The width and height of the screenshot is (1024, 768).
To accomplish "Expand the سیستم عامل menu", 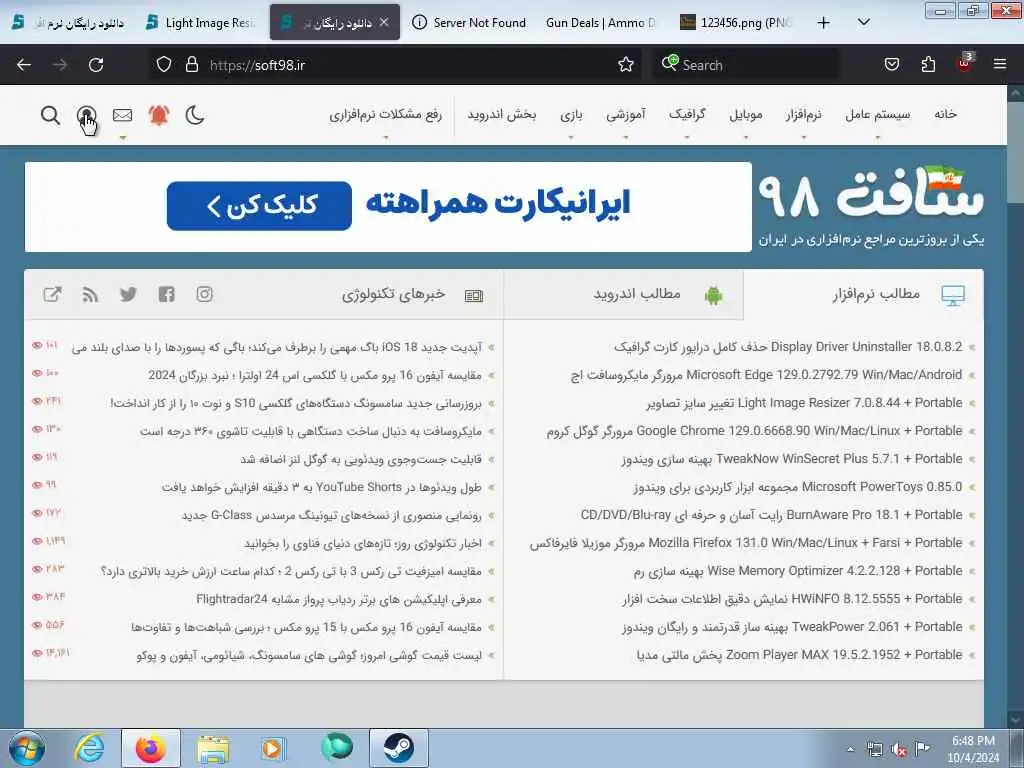I will [878, 114].
